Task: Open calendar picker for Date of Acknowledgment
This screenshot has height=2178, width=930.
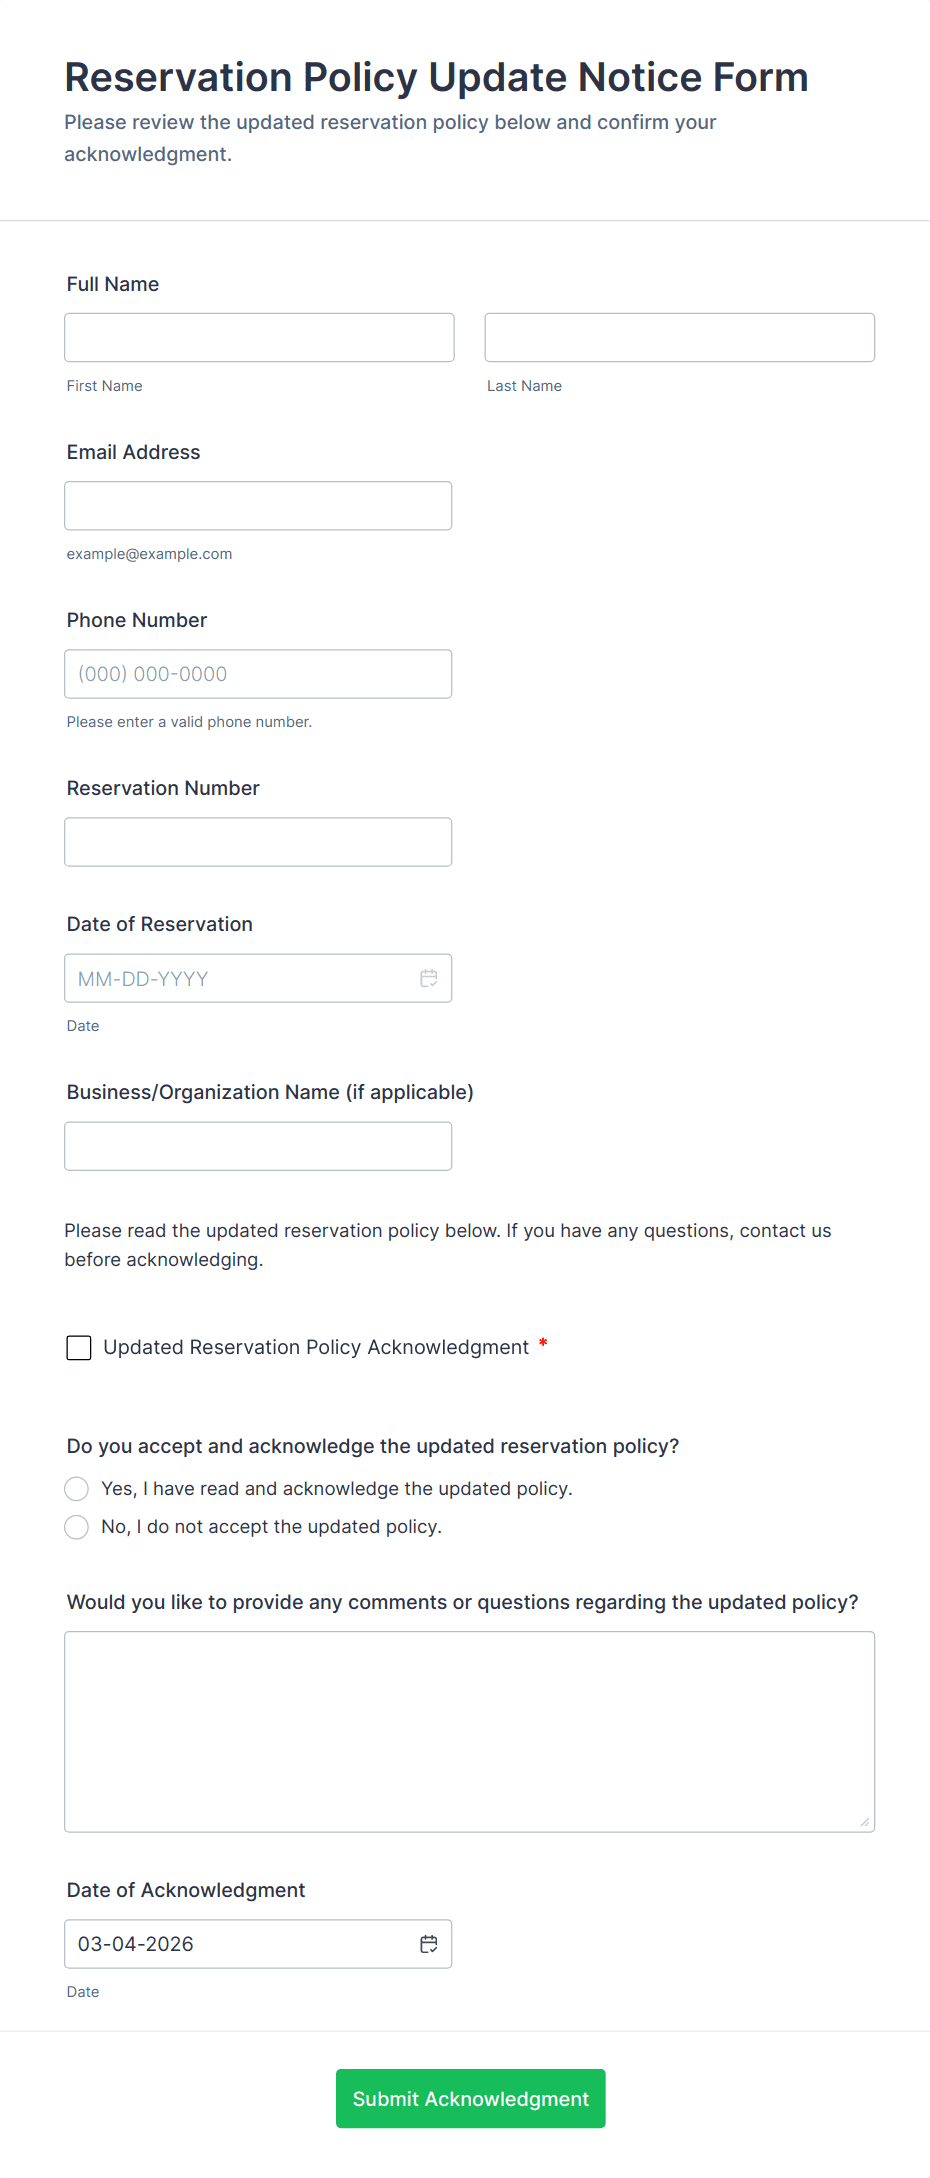Action: (429, 1944)
